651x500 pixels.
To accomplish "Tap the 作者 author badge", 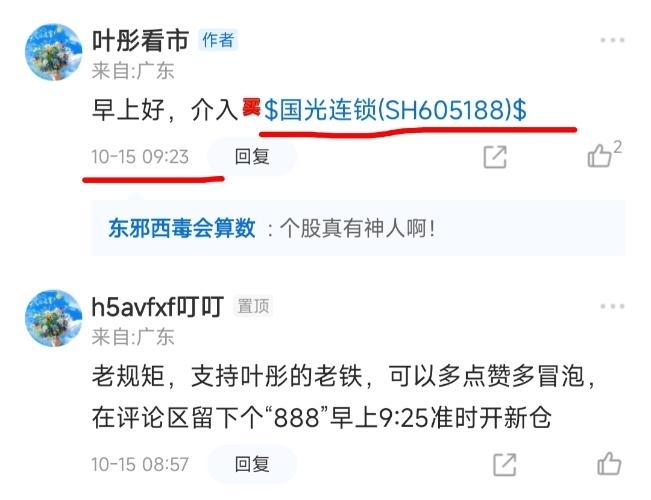I will click(x=218, y=40).
